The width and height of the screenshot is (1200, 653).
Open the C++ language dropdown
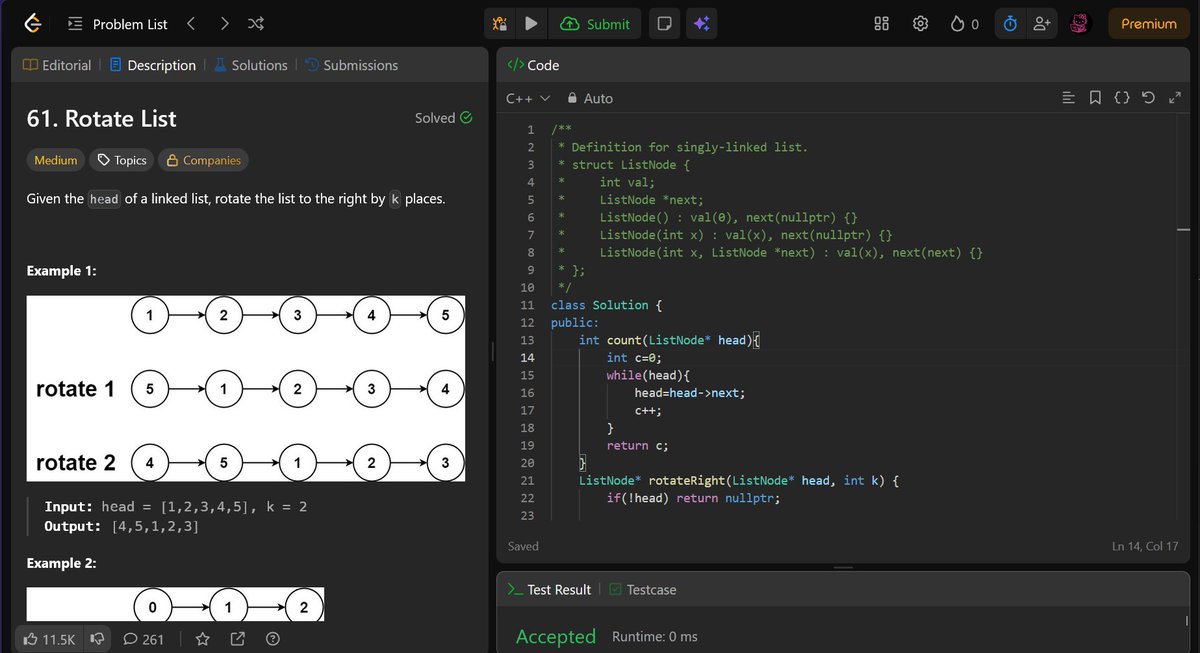coord(528,98)
